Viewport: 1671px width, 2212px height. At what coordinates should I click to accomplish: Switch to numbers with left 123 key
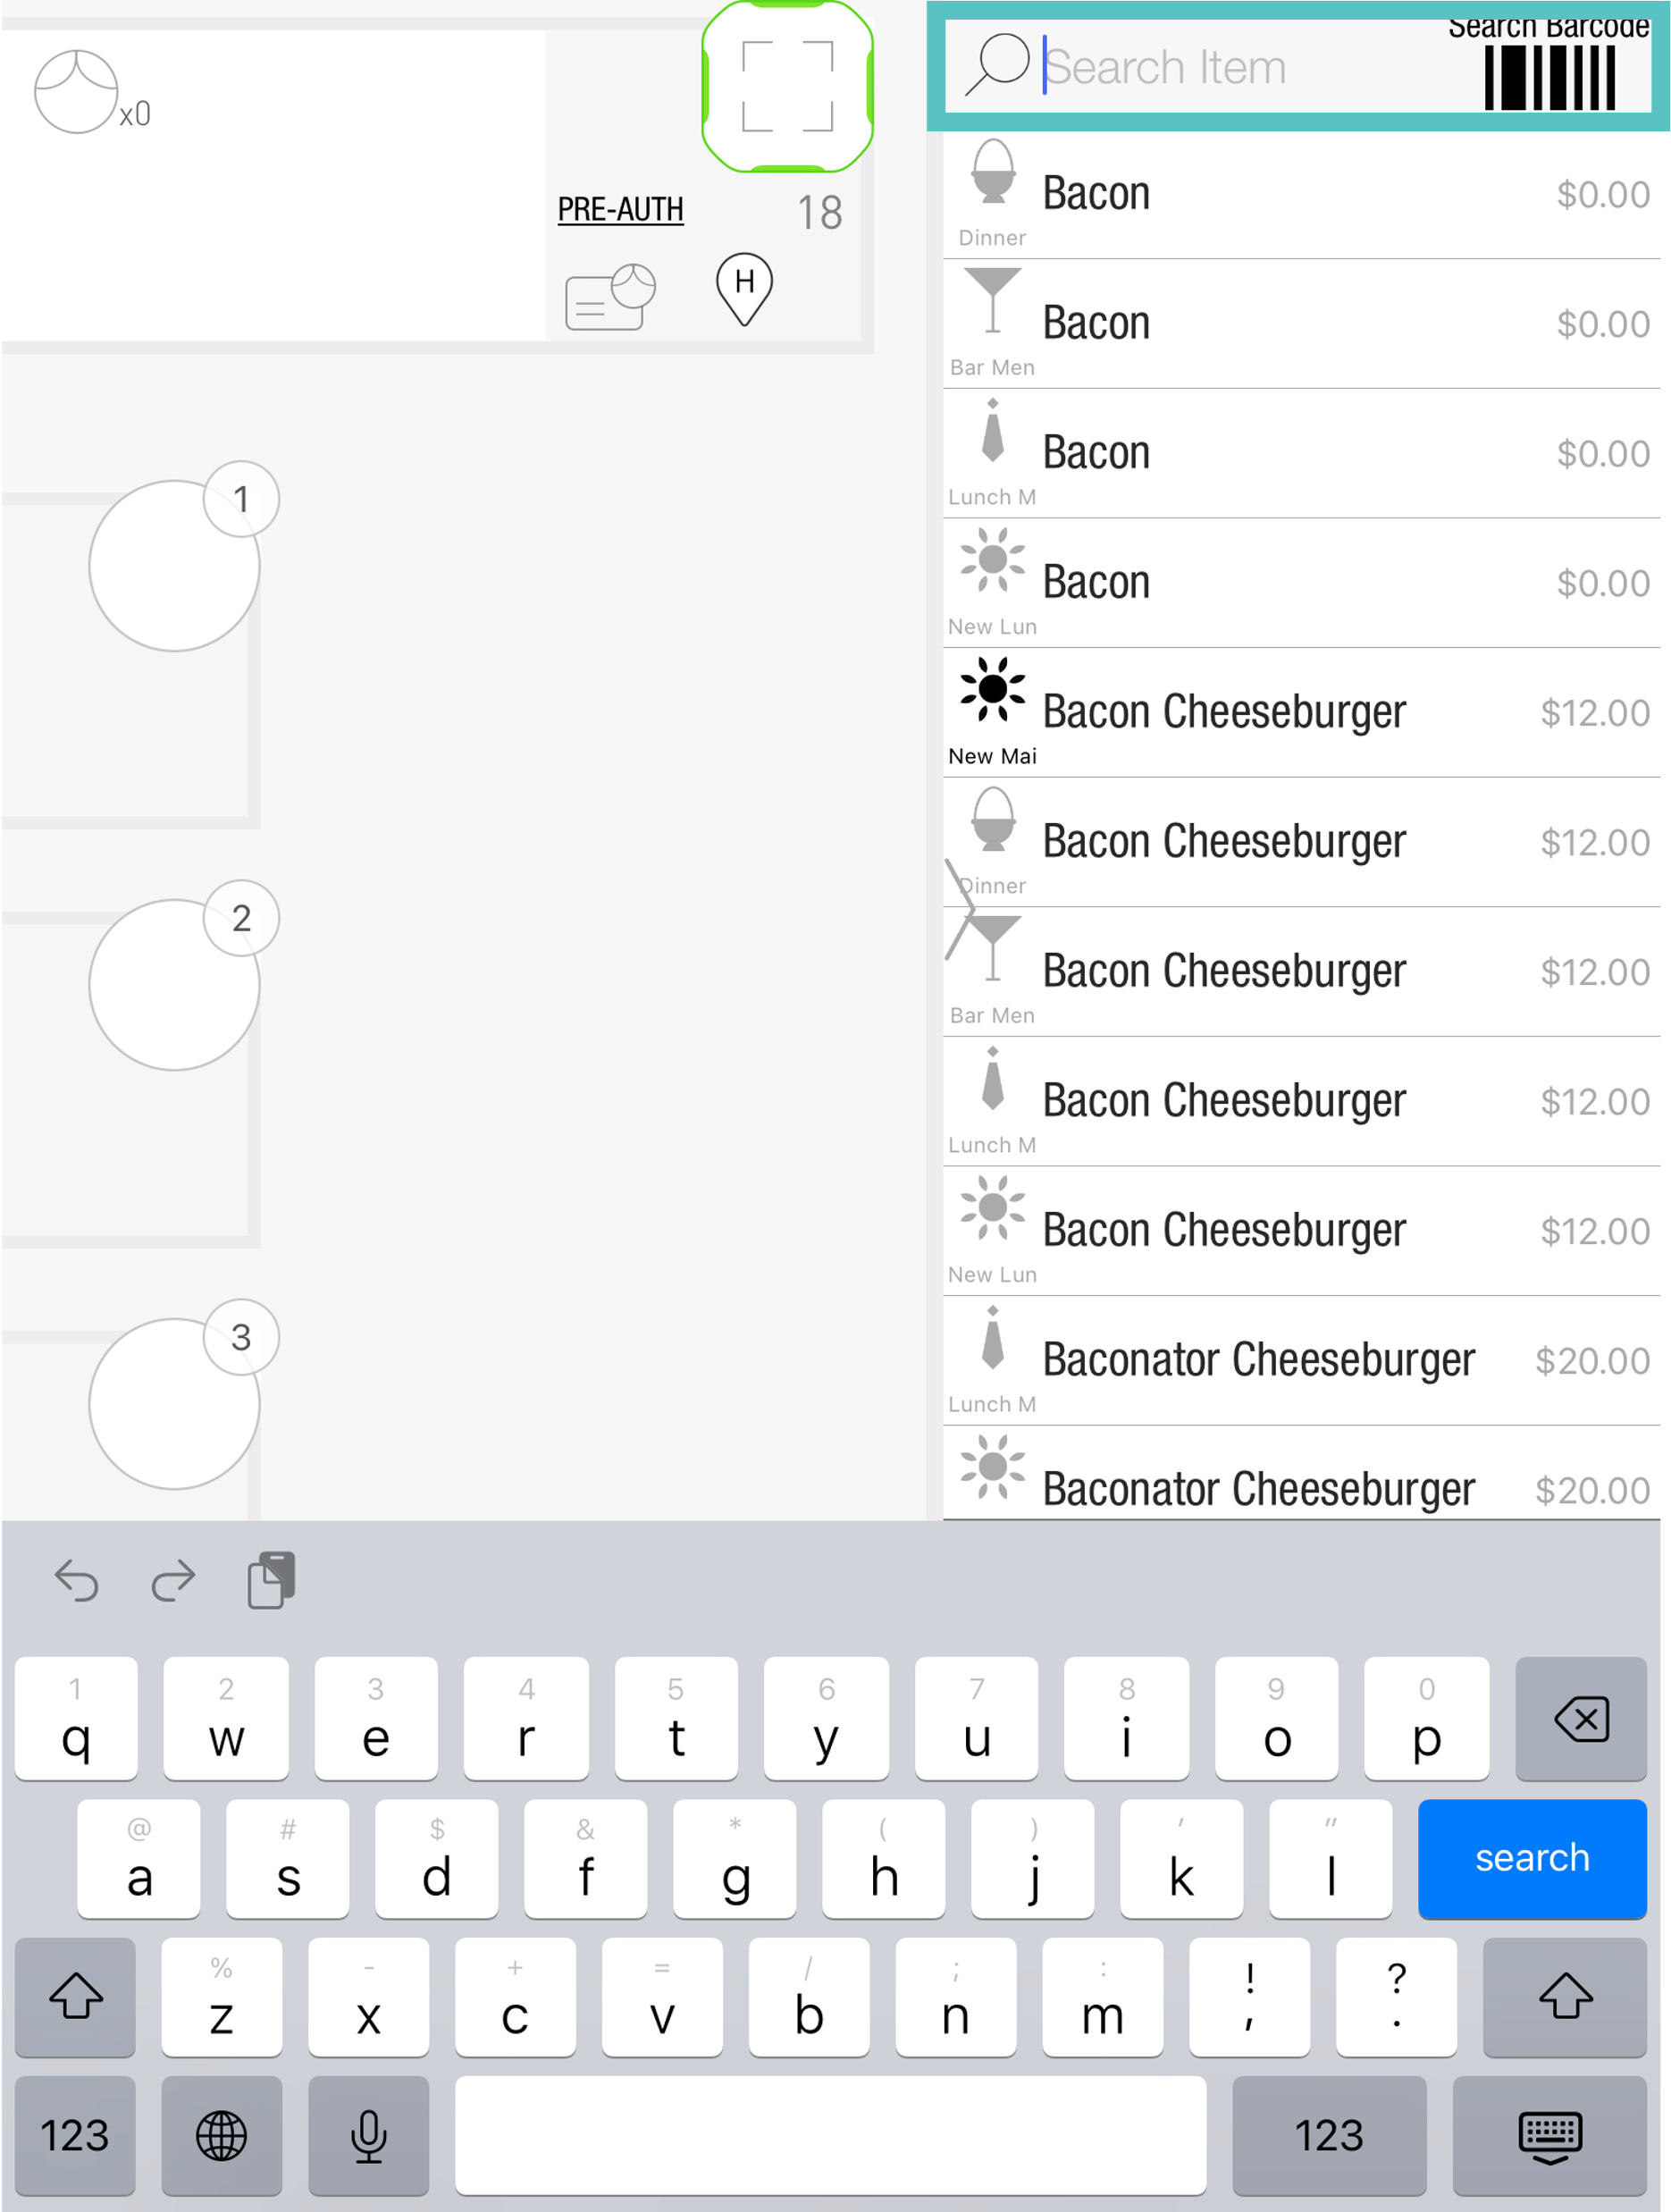[x=75, y=2135]
